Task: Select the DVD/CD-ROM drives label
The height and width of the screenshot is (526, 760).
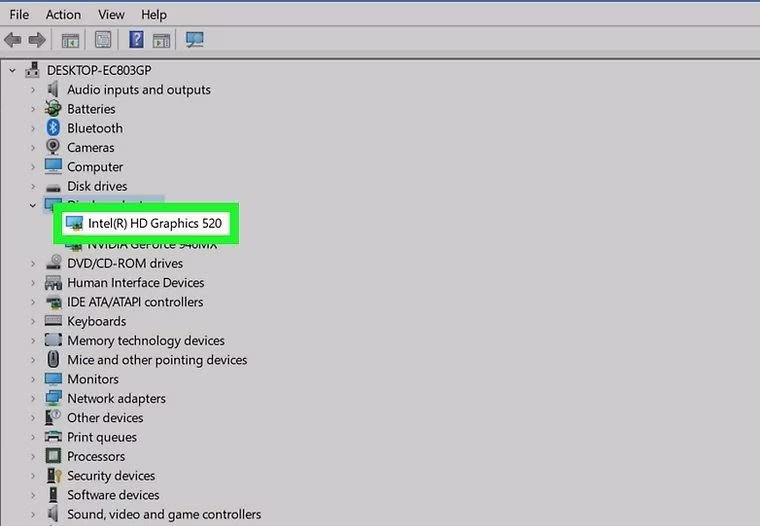Action: pyautogui.click(x=125, y=263)
